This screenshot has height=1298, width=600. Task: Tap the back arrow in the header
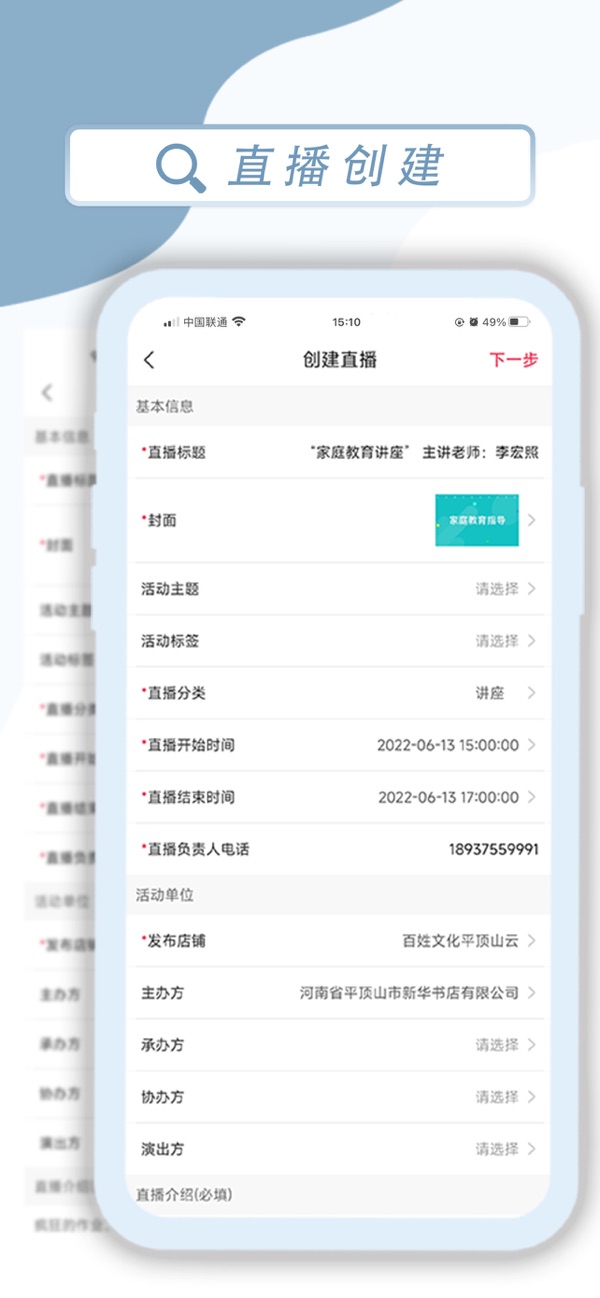pyautogui.click(x=150, y=360)
